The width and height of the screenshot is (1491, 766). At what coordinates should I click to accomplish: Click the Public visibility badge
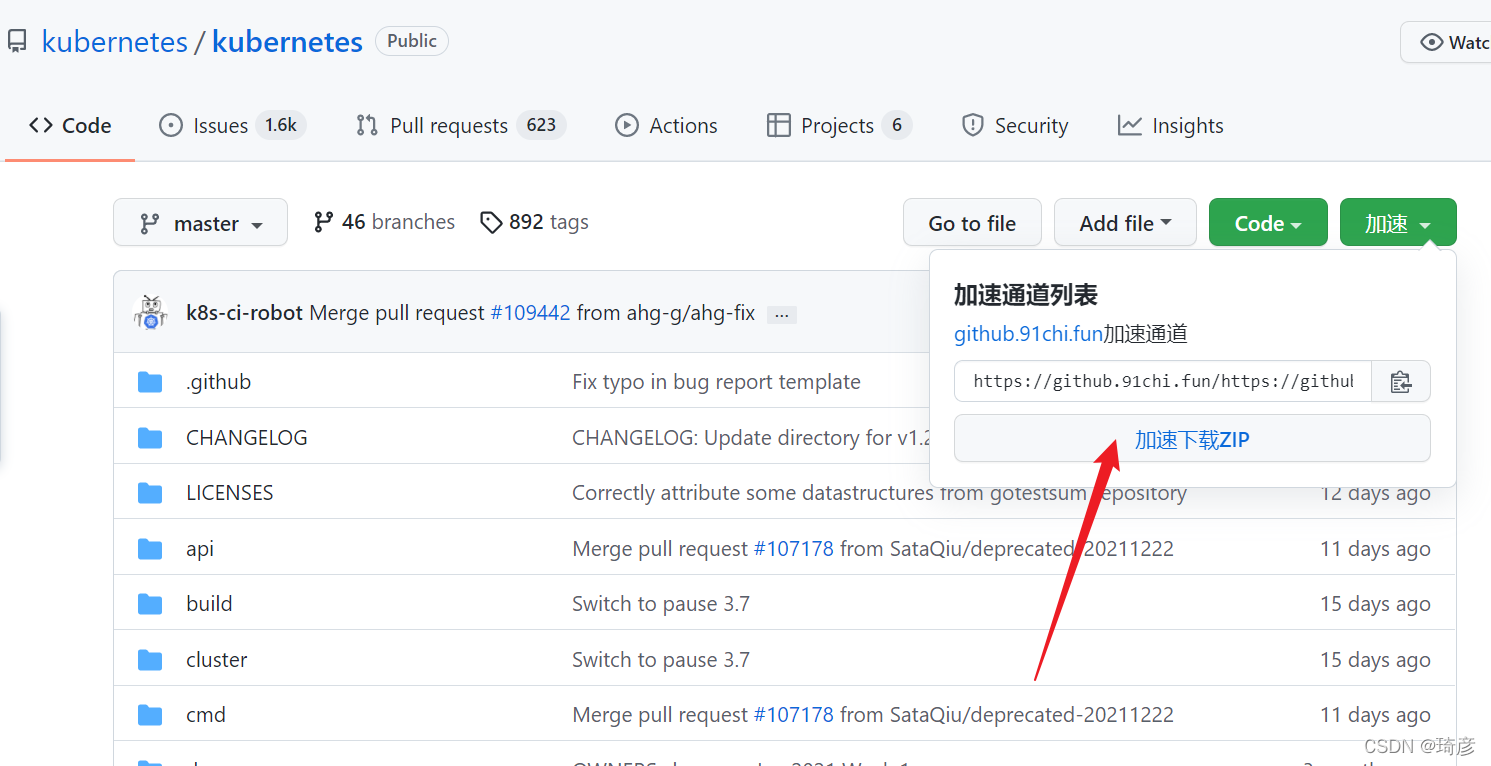tap(412, 41)
